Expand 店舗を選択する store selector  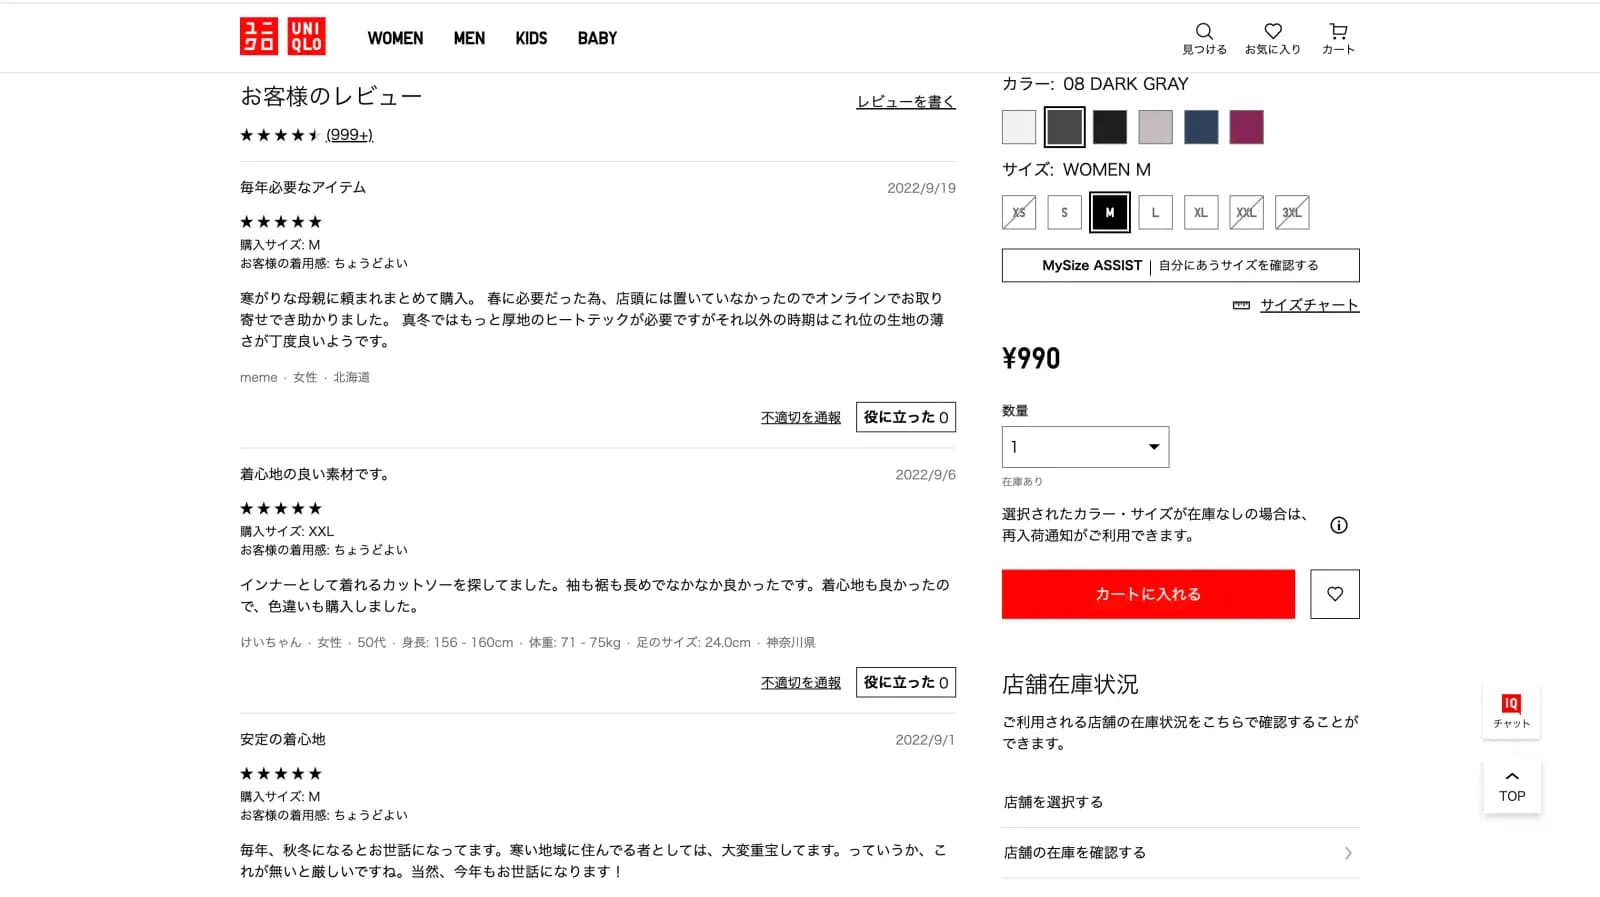coord(1180,802)
